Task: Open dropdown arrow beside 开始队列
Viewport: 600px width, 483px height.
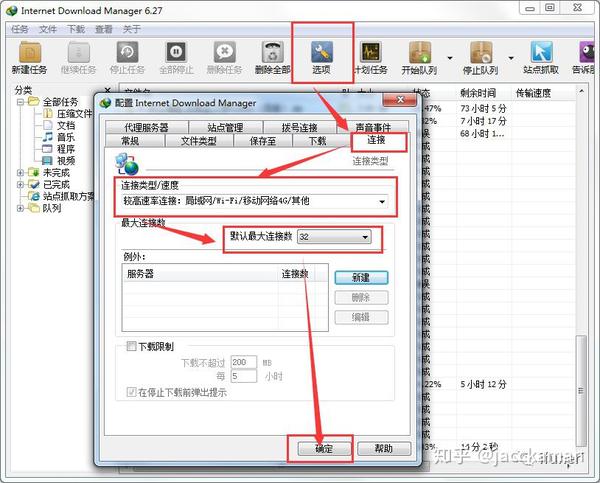Action: tap(450, 58)
